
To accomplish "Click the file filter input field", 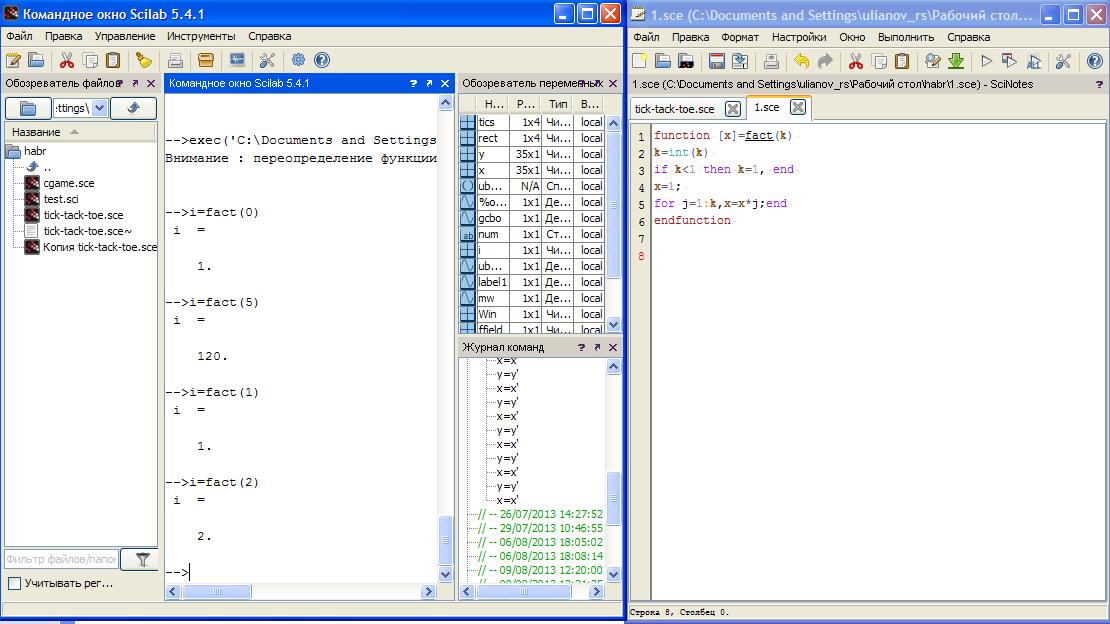I will tap(62, 560).
